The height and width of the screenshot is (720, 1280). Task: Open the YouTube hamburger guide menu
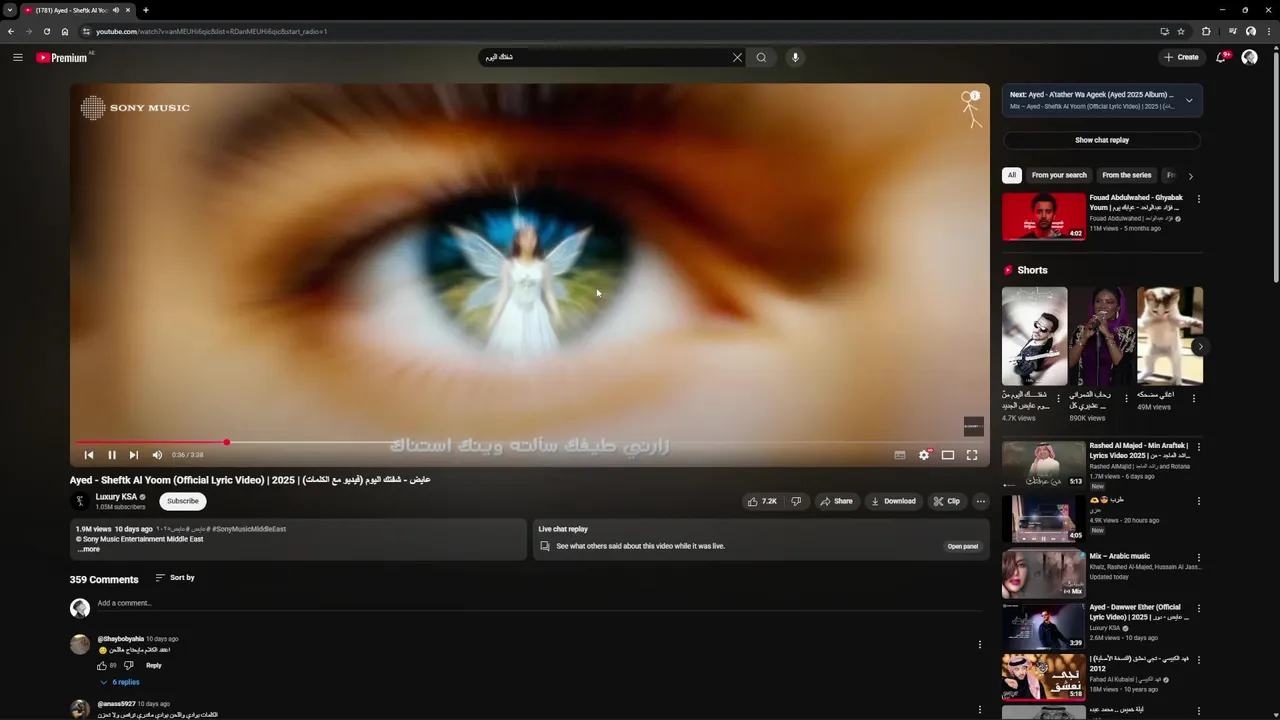17,57
